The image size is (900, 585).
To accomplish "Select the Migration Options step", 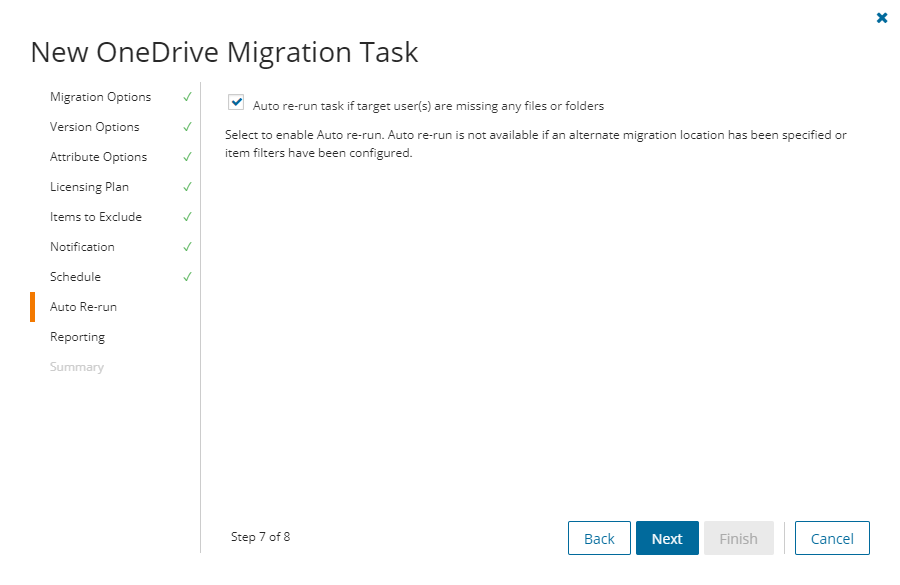I will point(100,97).
